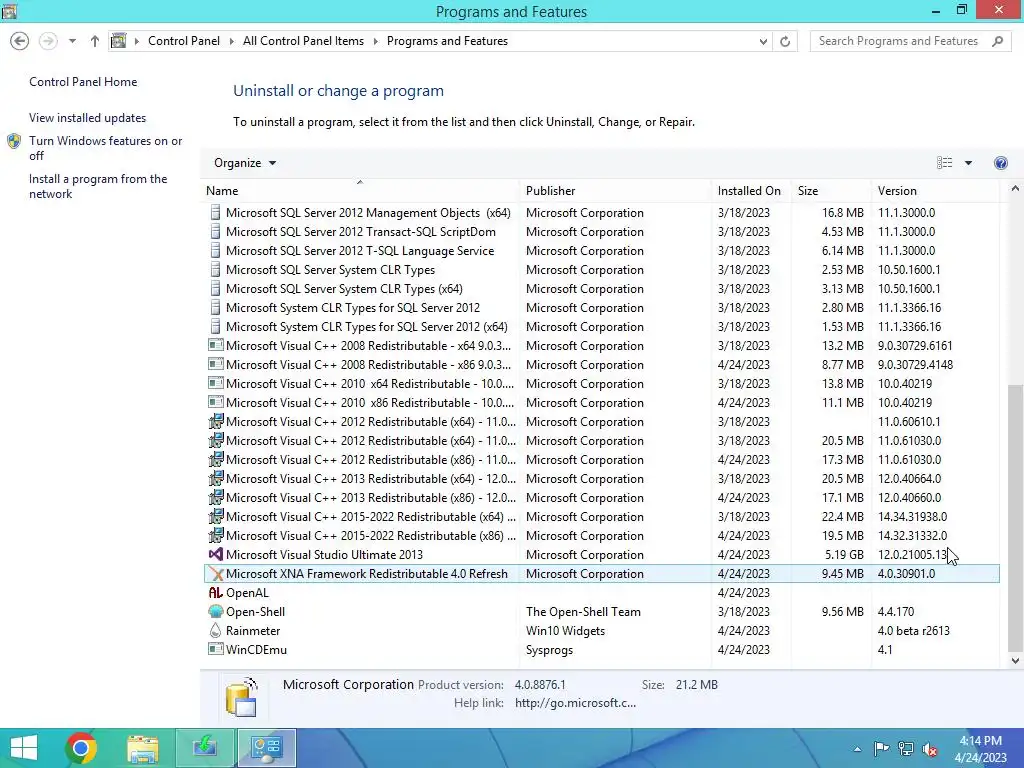The image size is (1024, 768).
Task: Click the WinCDEmu program icon
Action: click(x=216, y=649)
